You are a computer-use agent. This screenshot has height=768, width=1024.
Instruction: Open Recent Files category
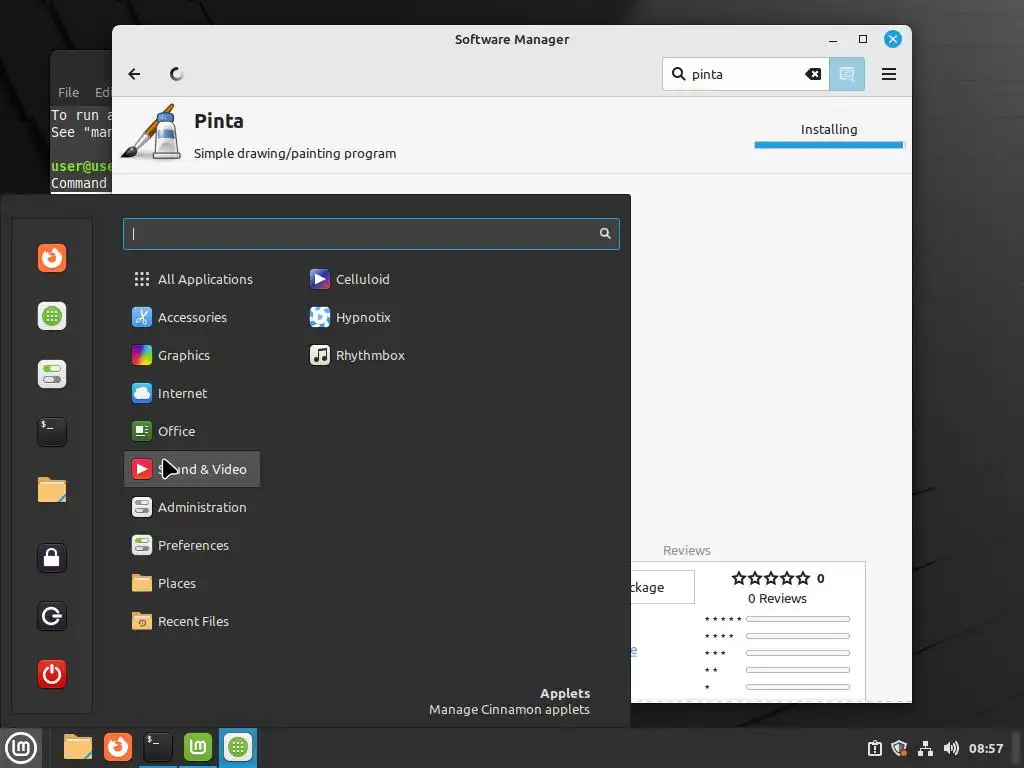[x=192, y=621]
